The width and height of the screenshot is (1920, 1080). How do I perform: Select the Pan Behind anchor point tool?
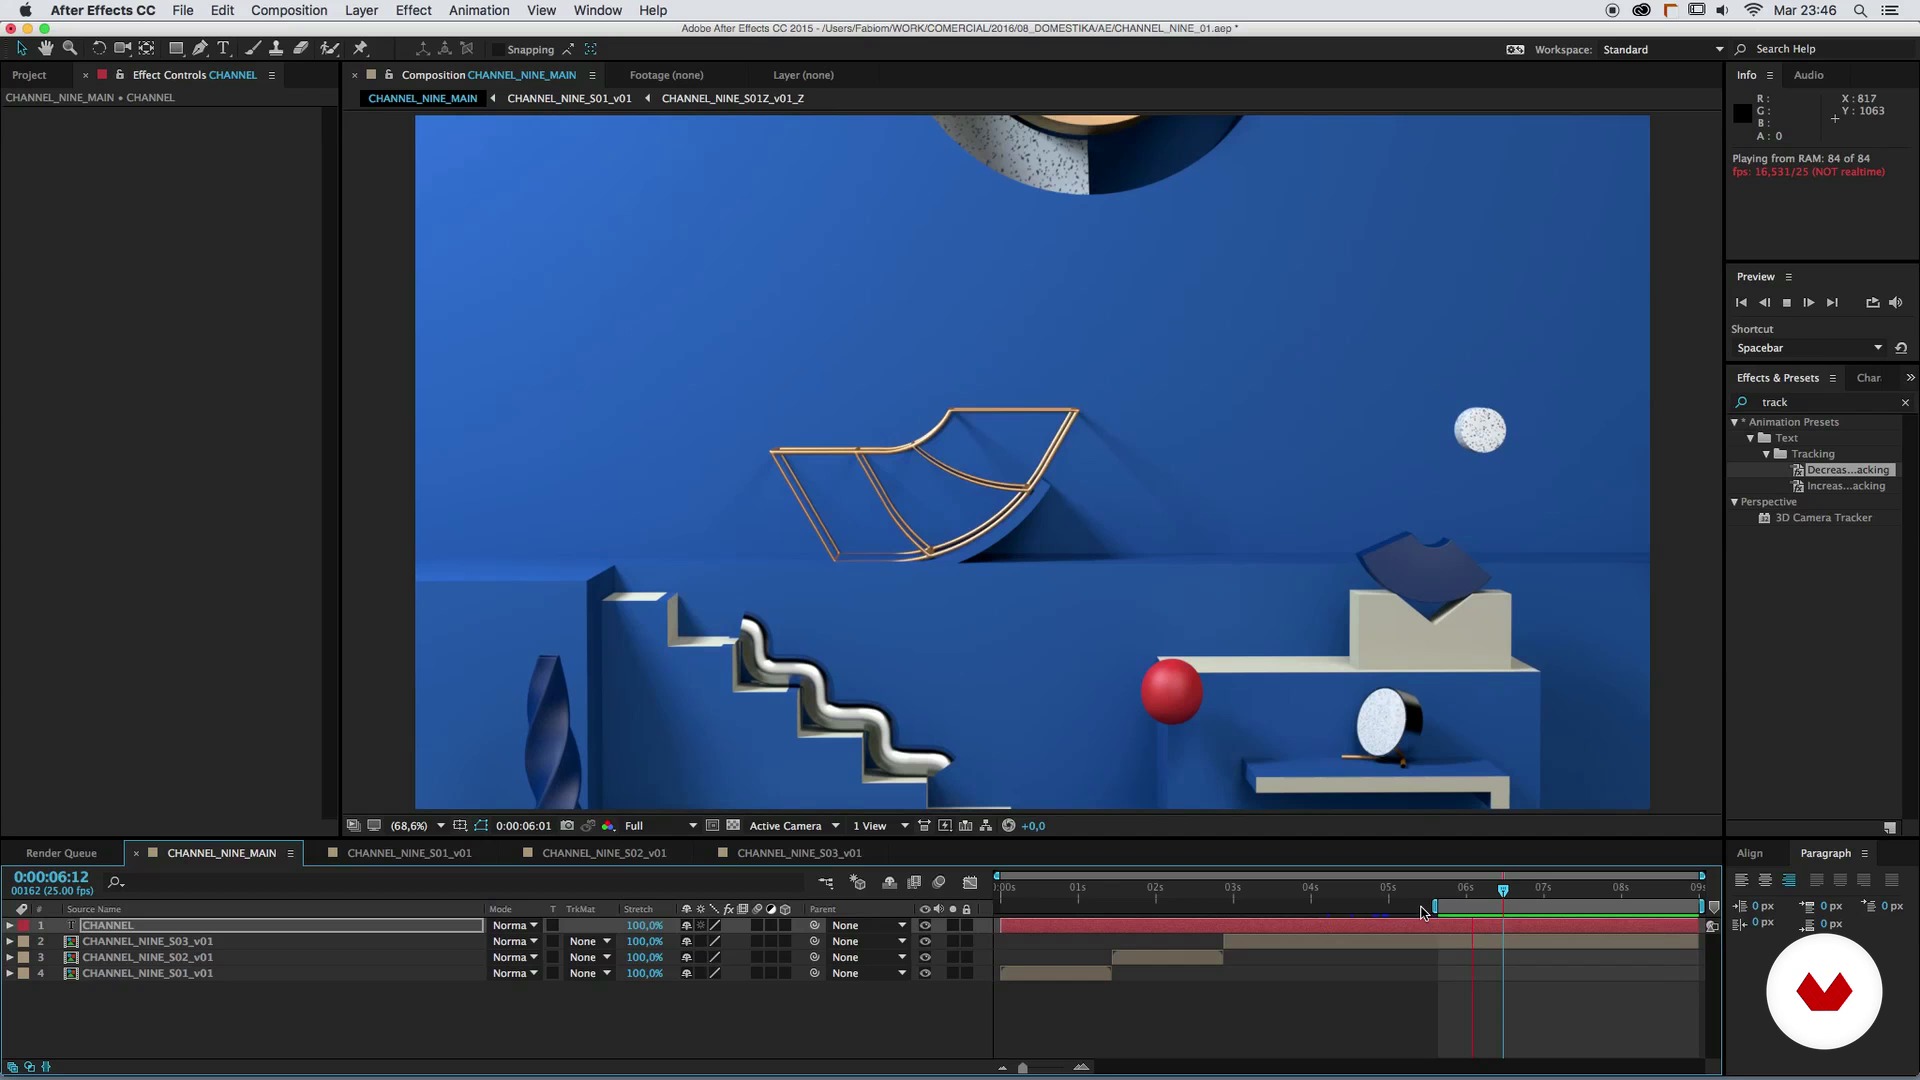click(x=147, y=48)
